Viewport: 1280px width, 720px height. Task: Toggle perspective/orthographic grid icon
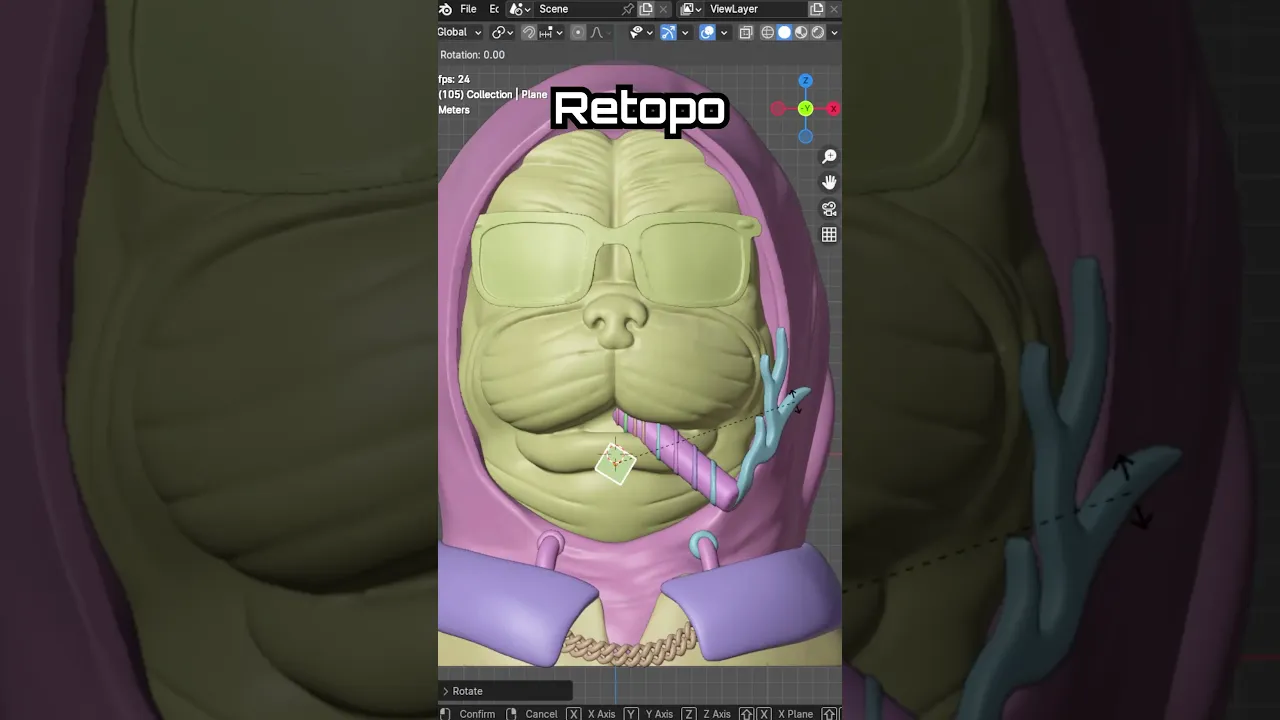(x=829, y=235)
